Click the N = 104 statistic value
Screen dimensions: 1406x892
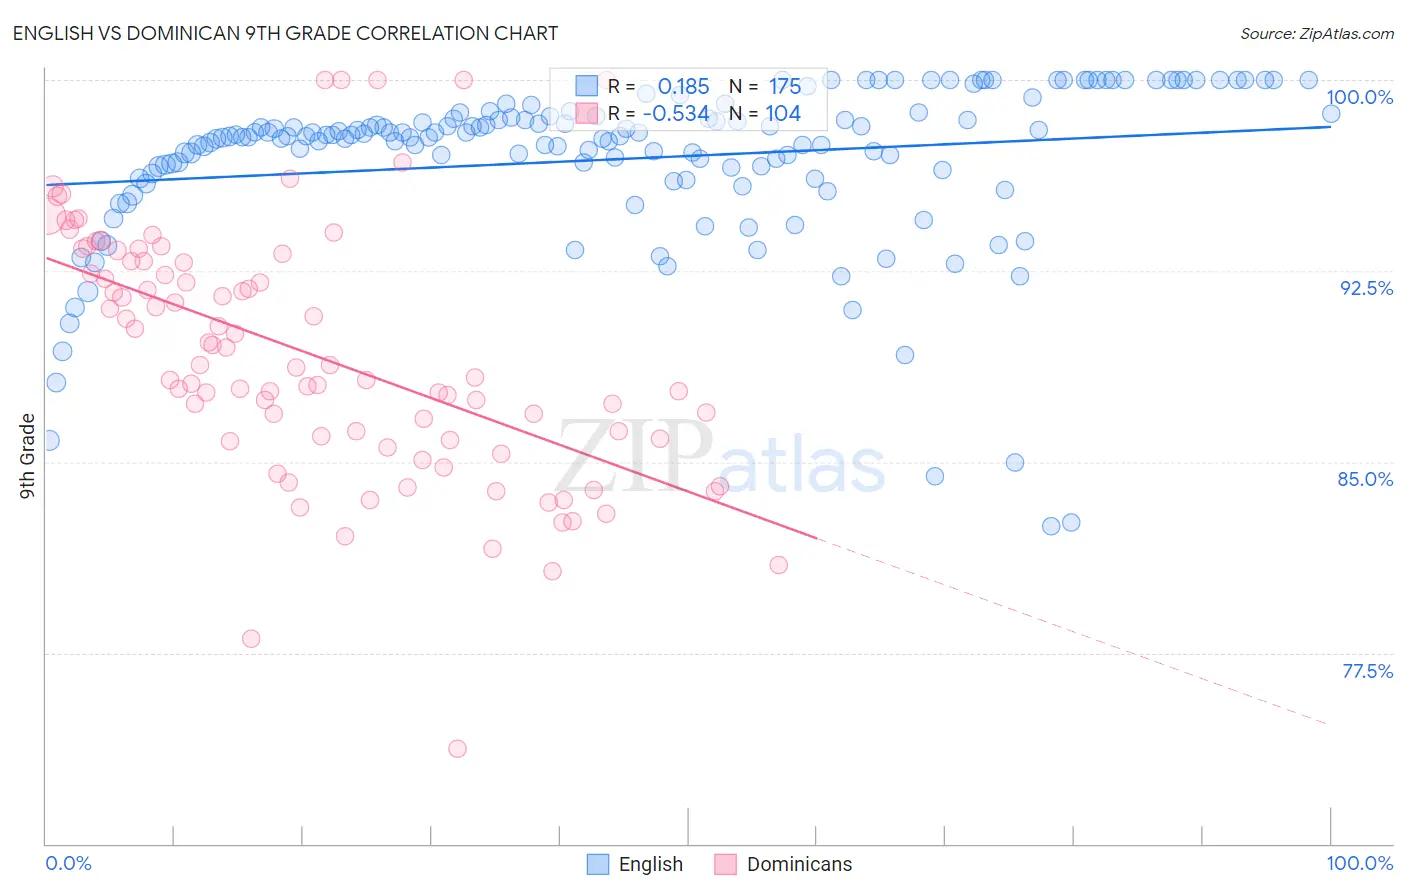pyautogui.click(x=765, y=114)
